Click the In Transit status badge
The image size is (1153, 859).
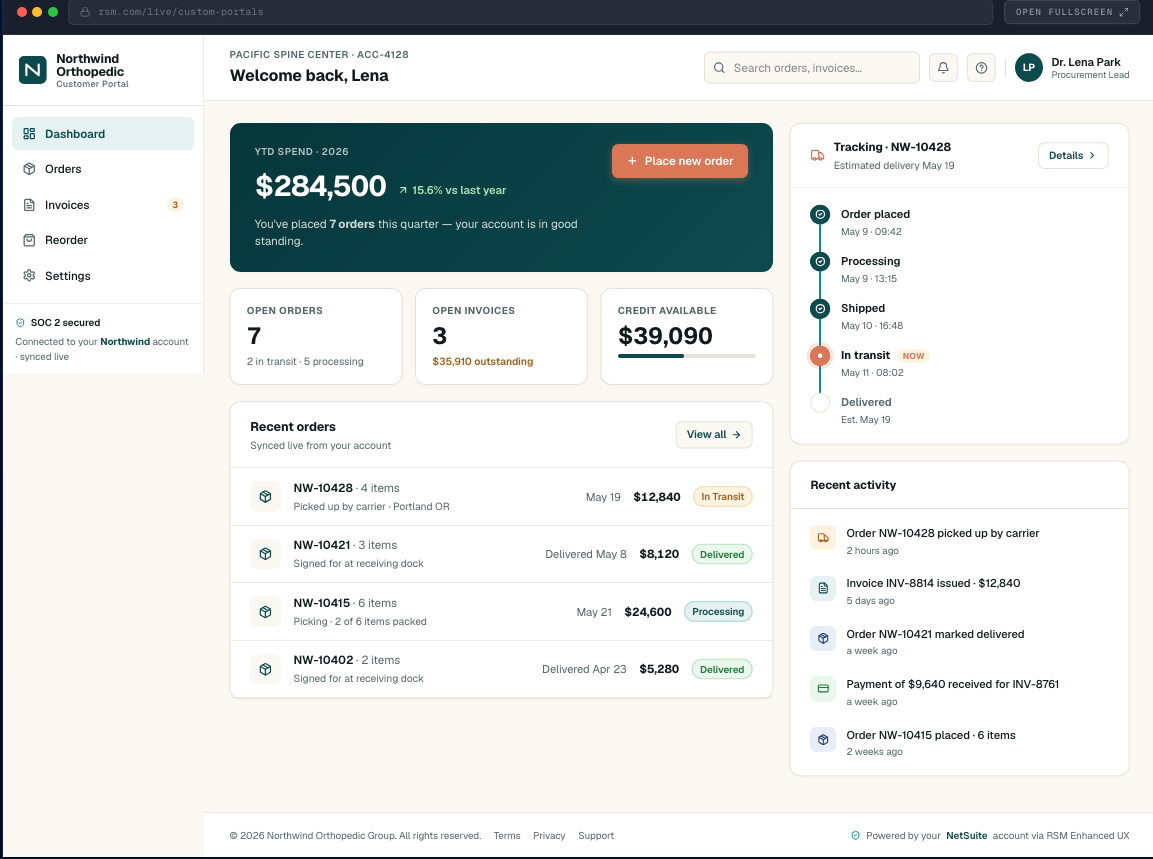722,497
